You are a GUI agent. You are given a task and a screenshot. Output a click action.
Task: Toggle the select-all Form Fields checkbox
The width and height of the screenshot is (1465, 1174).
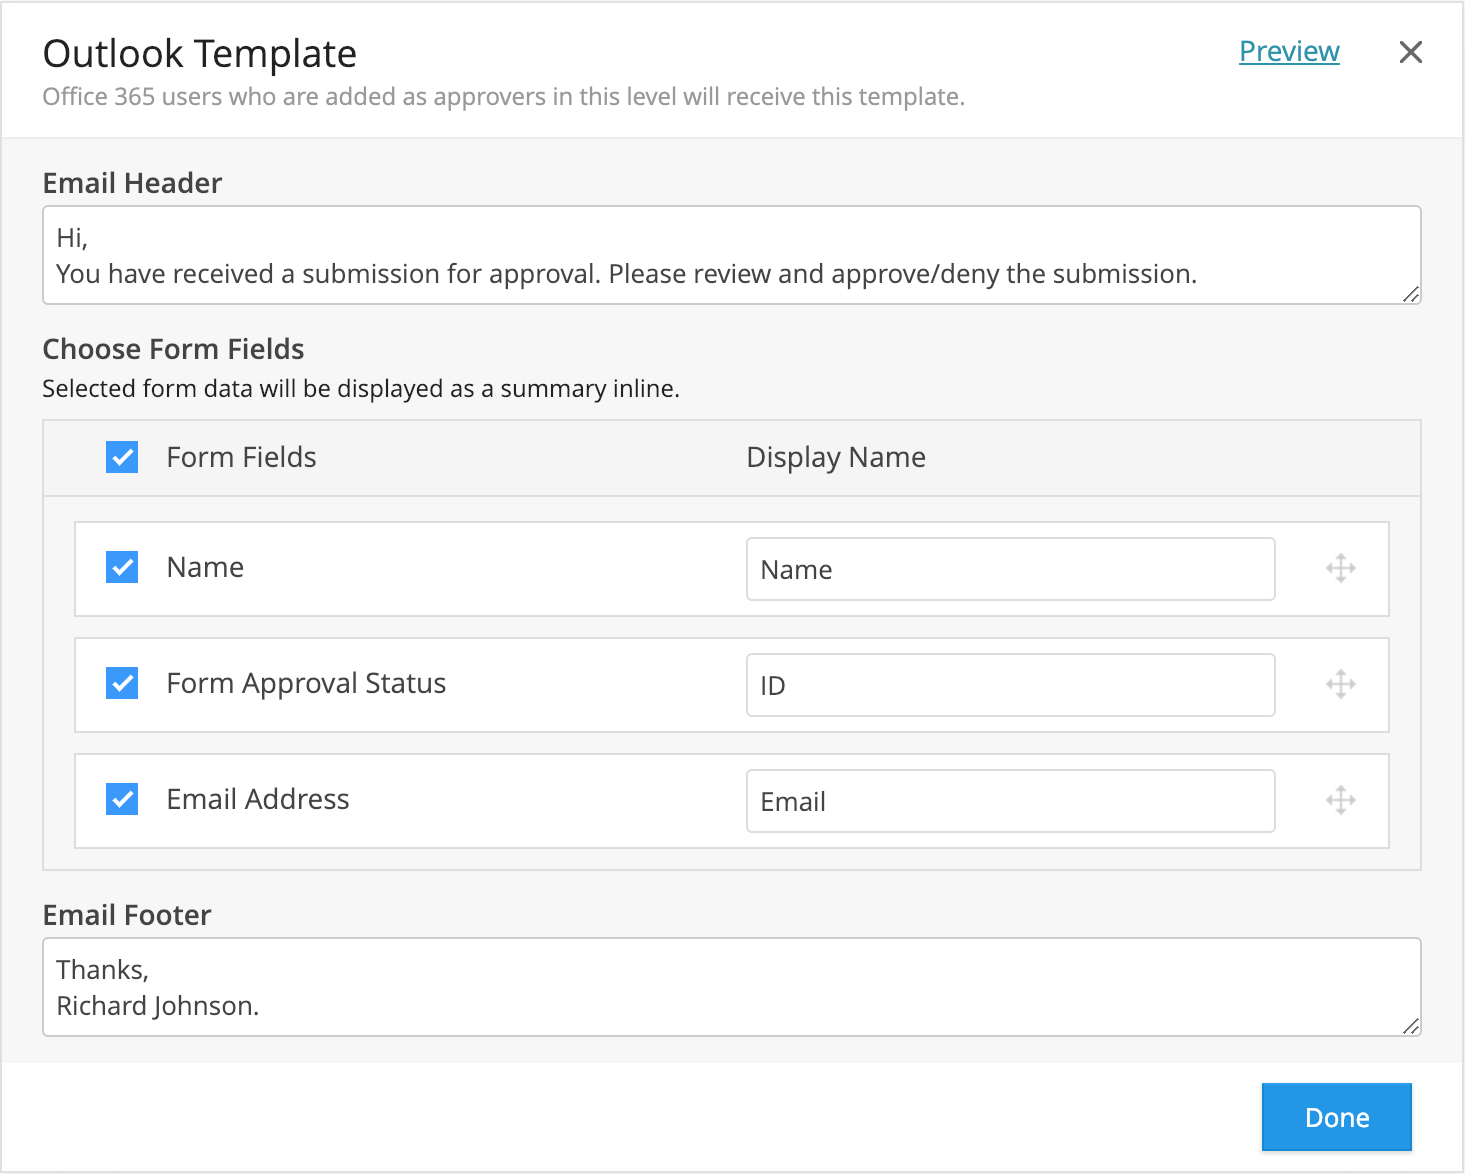(122, 457)
